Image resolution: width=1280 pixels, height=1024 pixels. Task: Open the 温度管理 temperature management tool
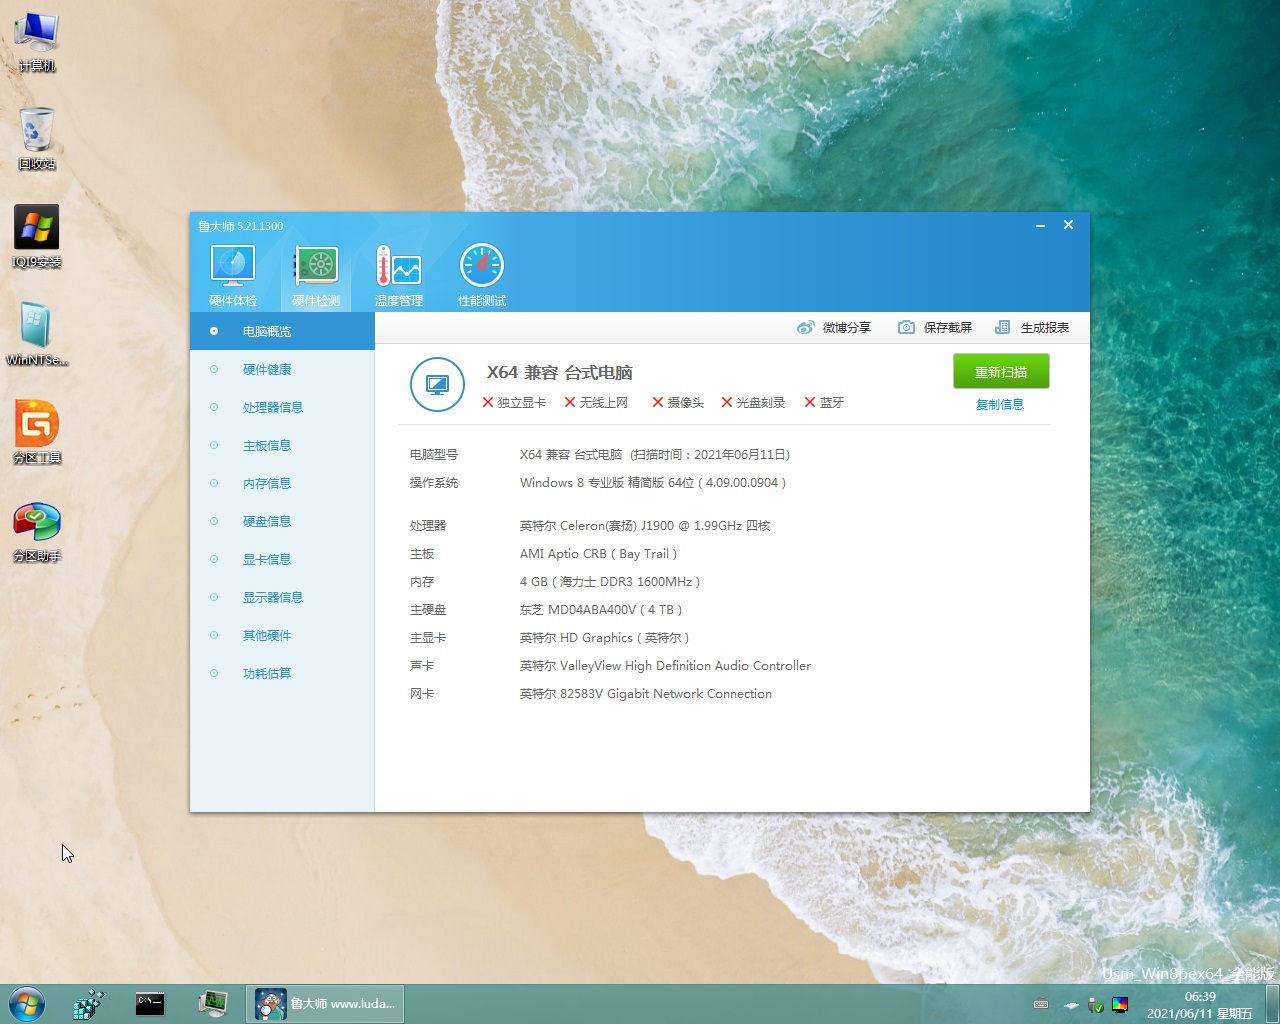click(x=399, y=275)
